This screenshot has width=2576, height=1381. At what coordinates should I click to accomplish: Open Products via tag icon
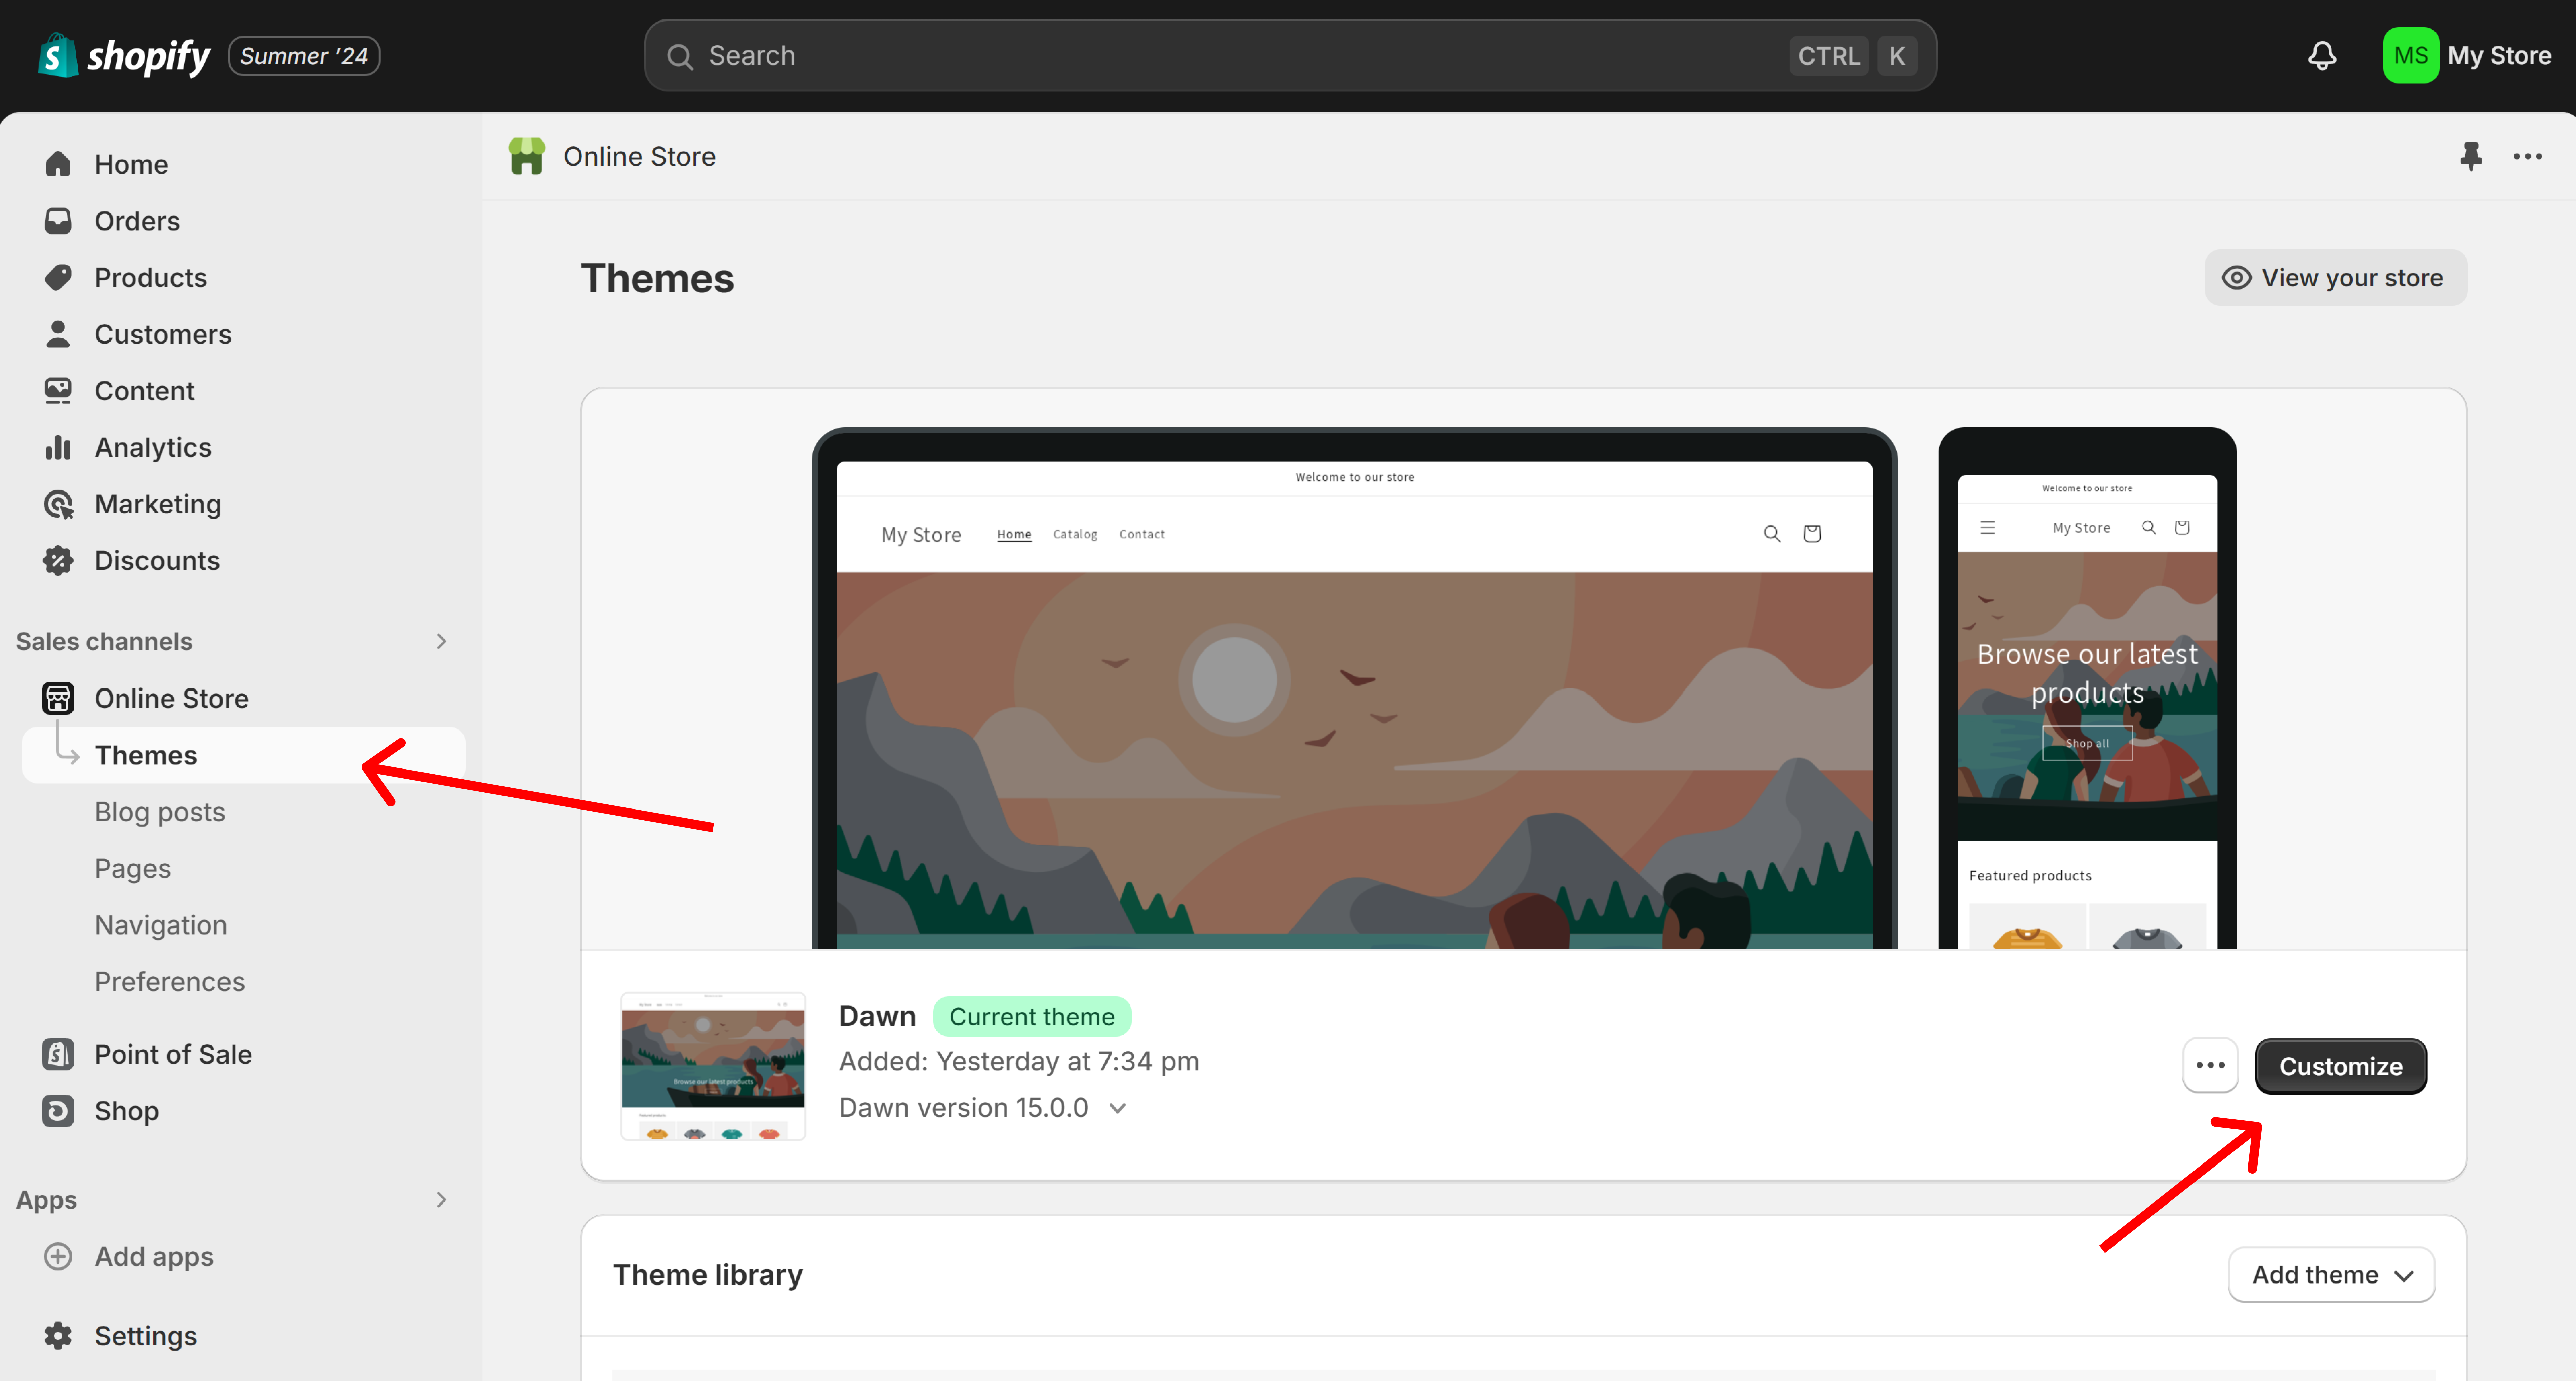58,277
